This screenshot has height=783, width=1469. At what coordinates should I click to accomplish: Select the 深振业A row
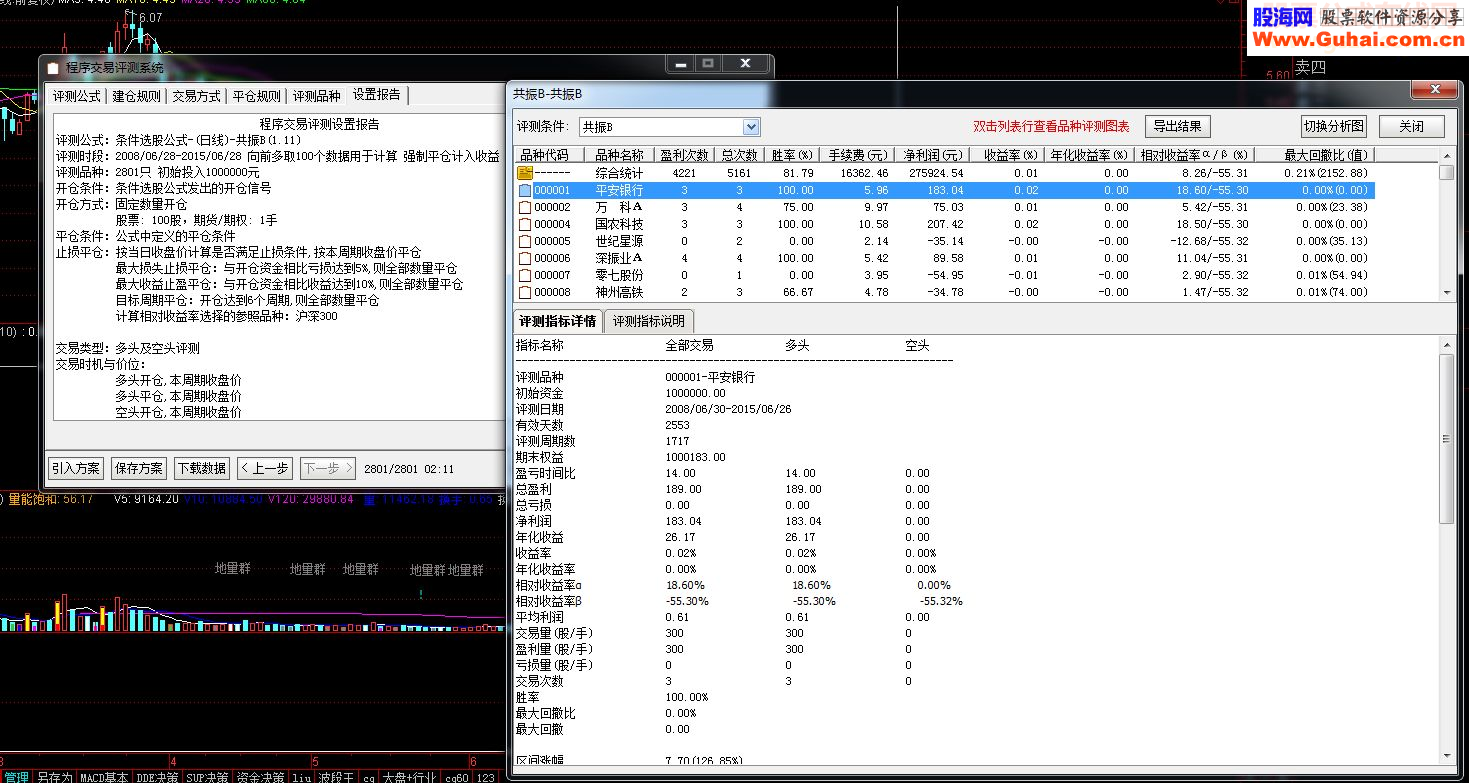pos(945,258)
